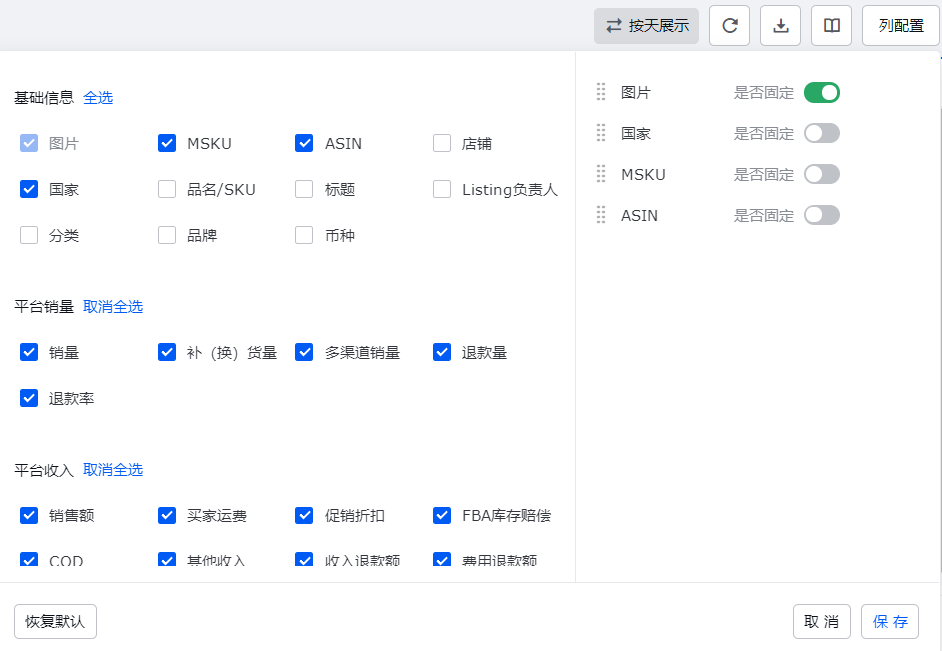
Task: Open the book guide icon
Action: click(x=831, y=26)
